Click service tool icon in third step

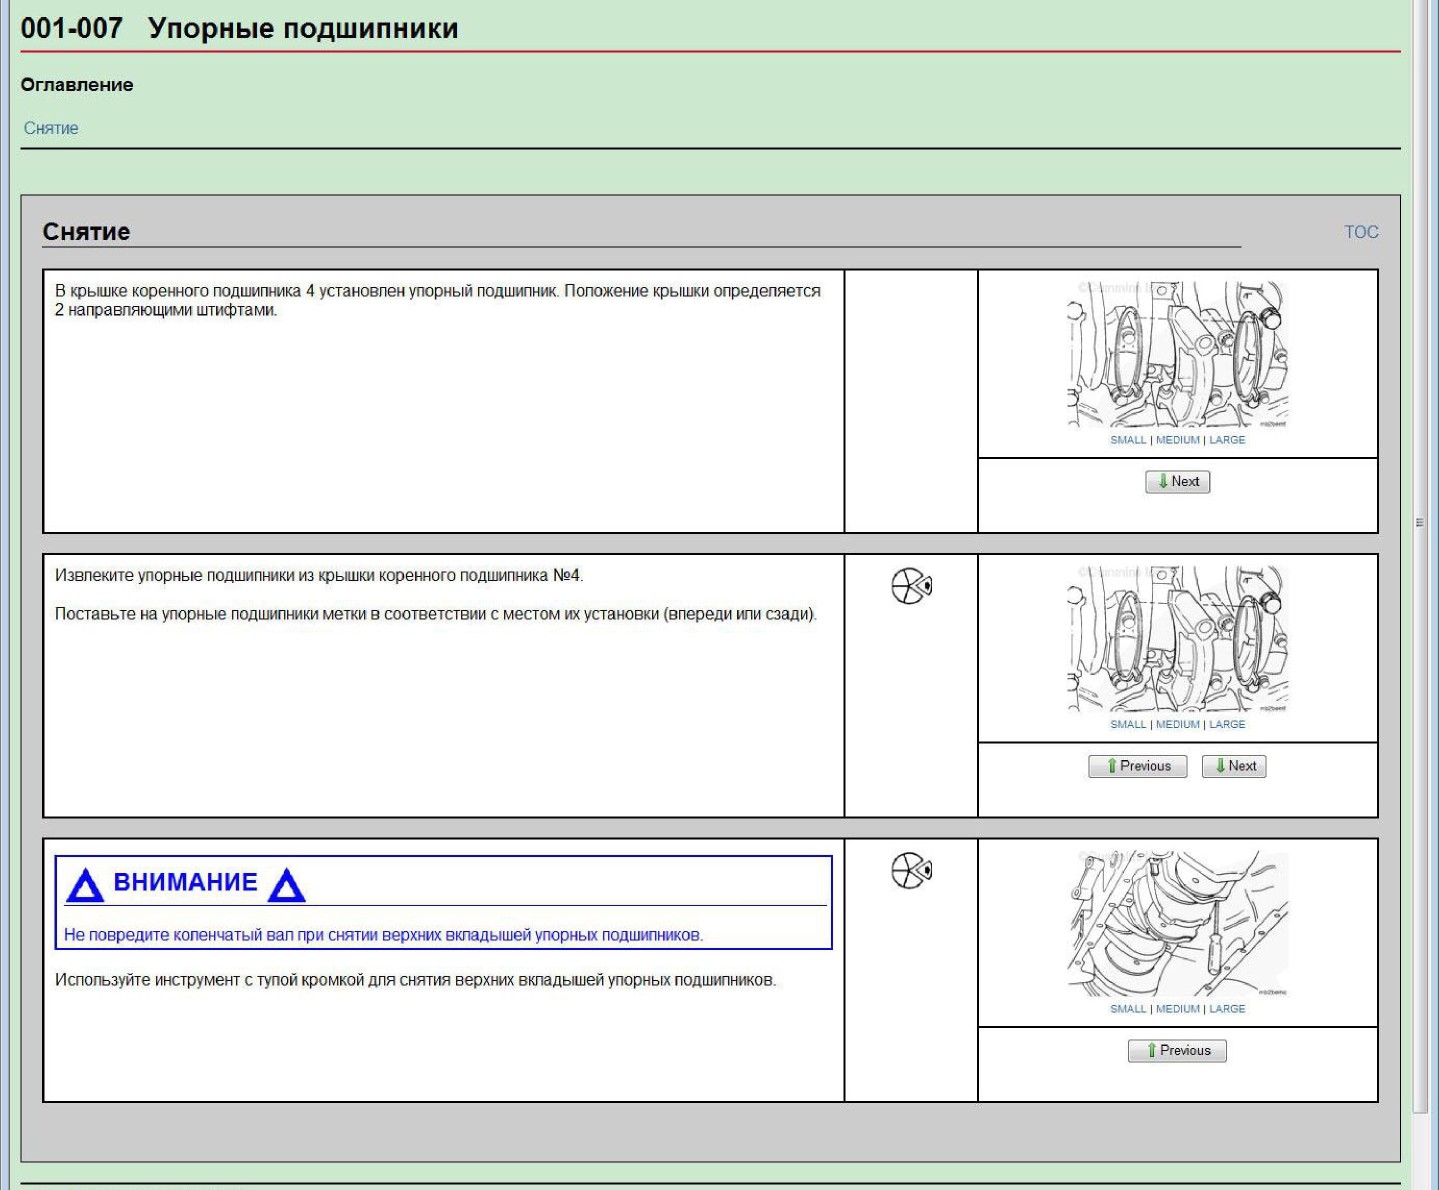[x=911, y=870]
